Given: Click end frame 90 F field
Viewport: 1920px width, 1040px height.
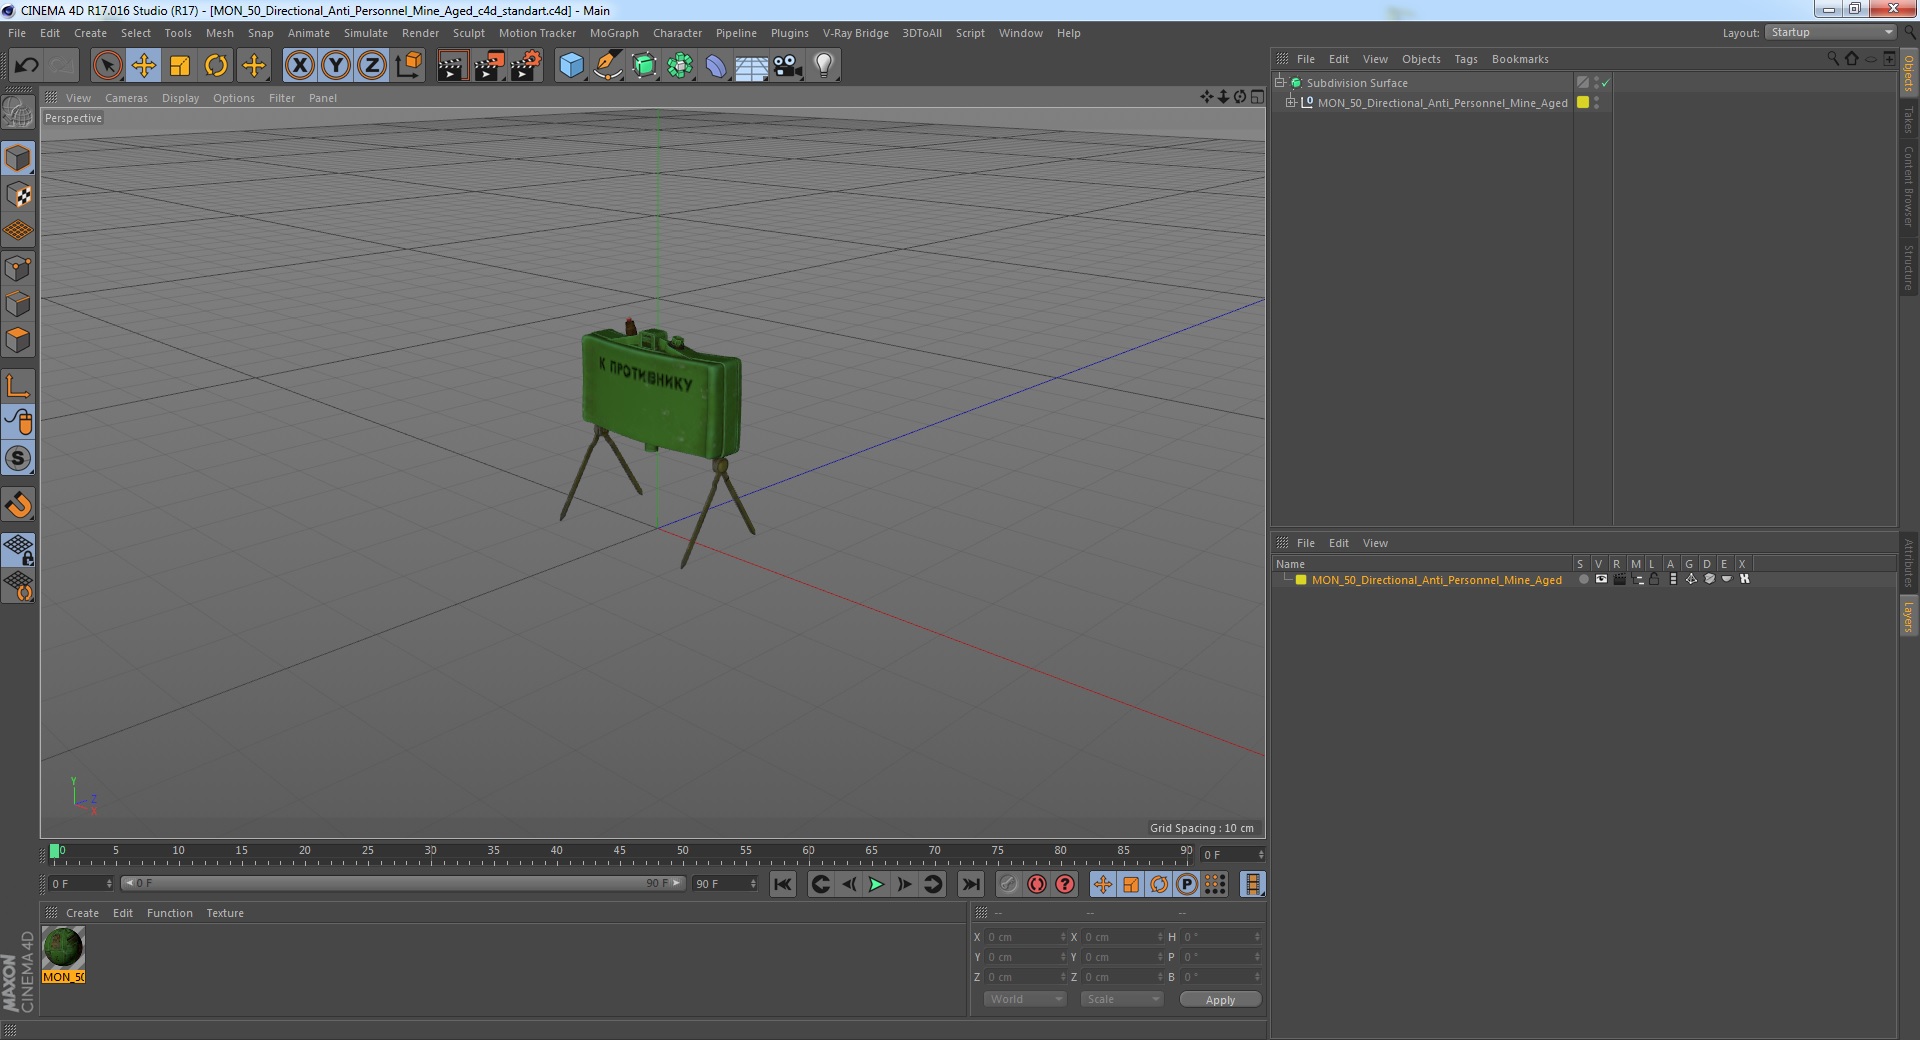Looking at the screenshot, I should pos(725,884).
